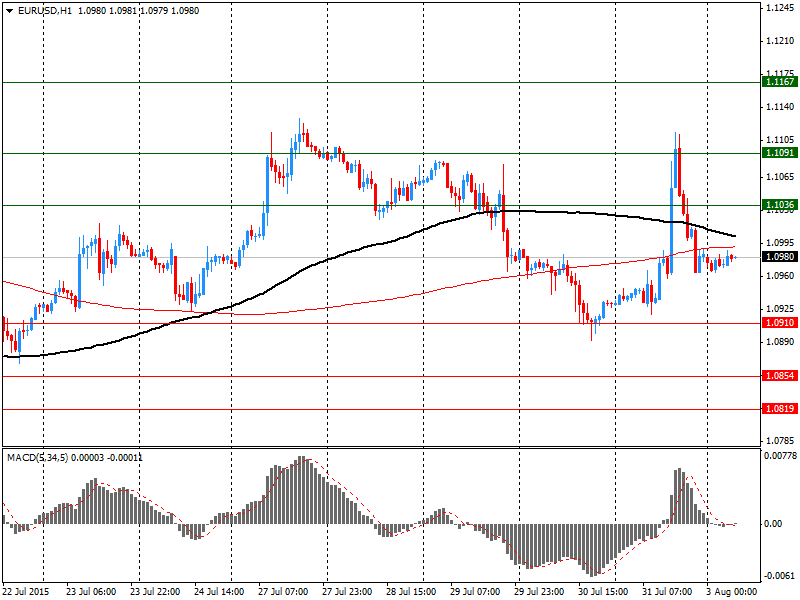
Task: Click the MACD scale value -0.0061
Action: tap(780, 576)
